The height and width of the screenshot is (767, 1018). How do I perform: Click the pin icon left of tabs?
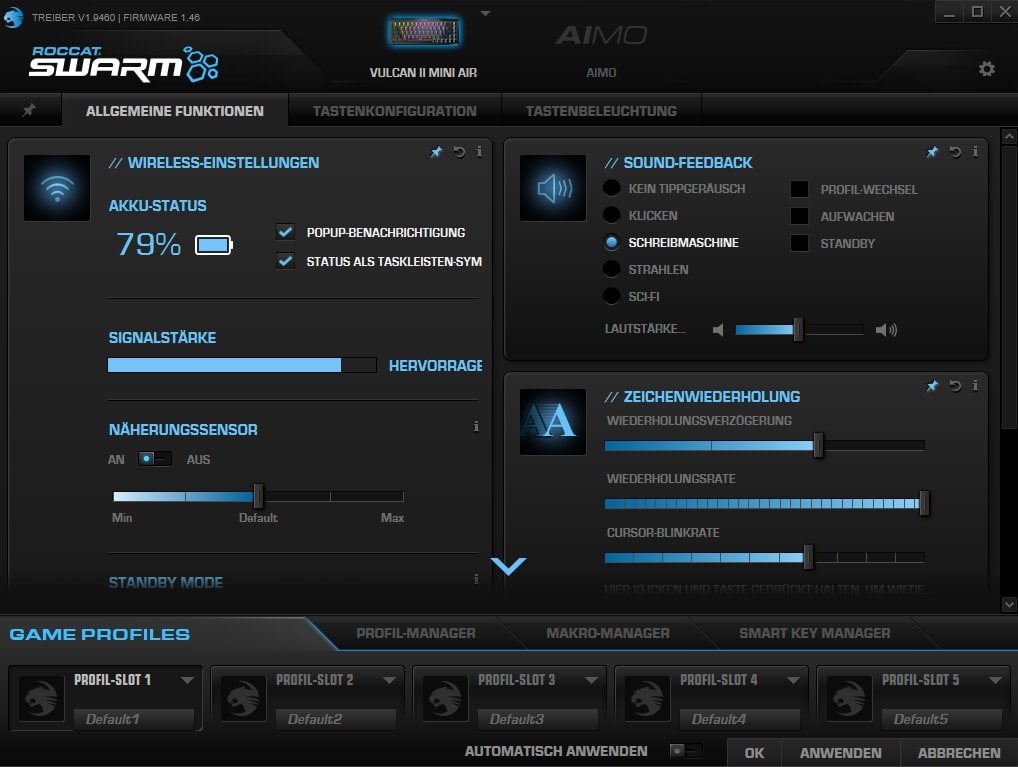click(29, 110)
